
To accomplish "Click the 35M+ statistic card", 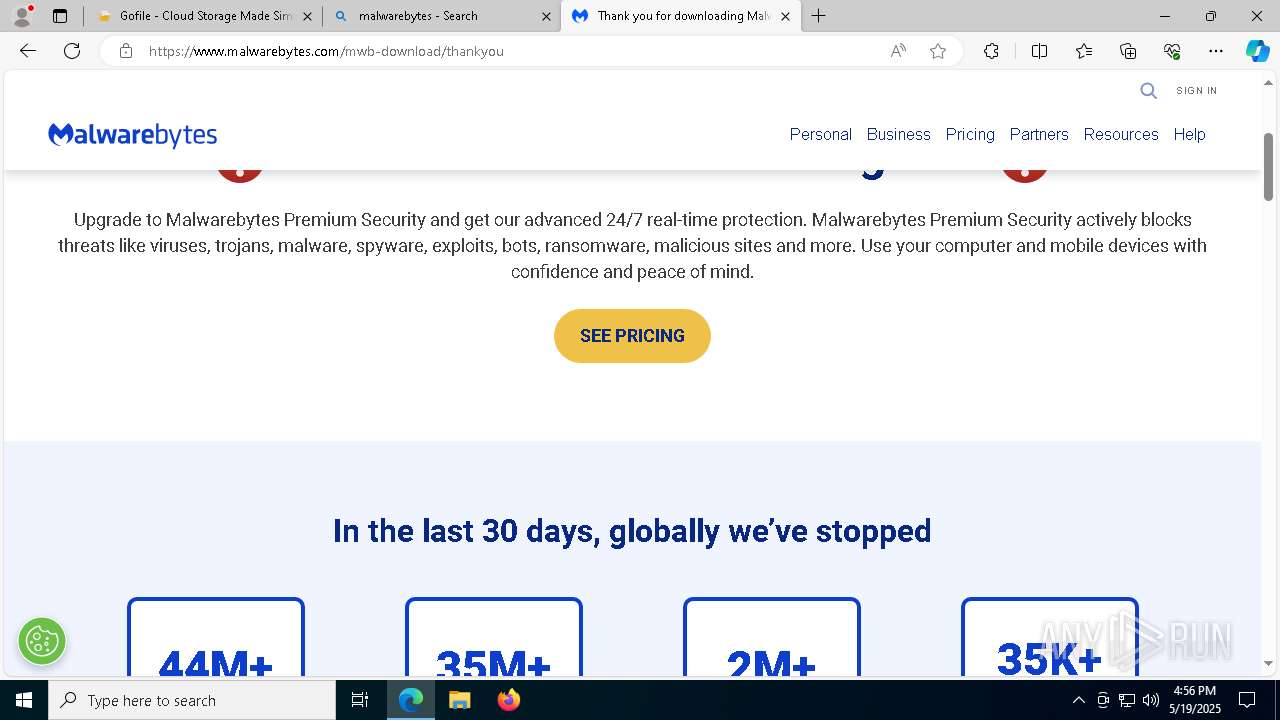I will tap(494, 637).
